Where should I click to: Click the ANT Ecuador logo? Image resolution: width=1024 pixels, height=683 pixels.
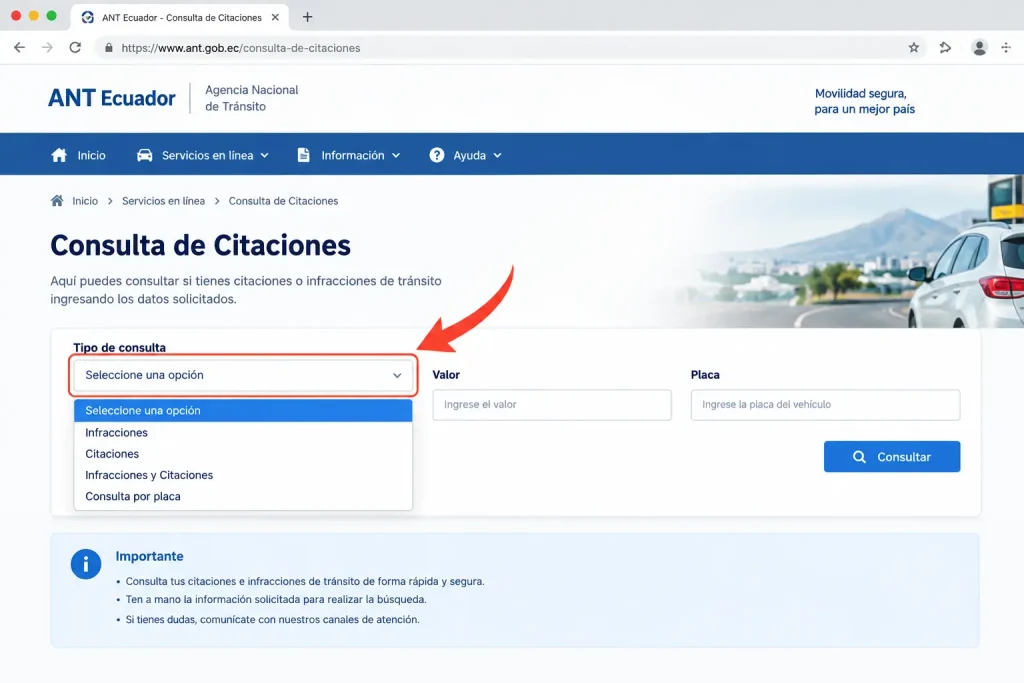tap(112, 98)
